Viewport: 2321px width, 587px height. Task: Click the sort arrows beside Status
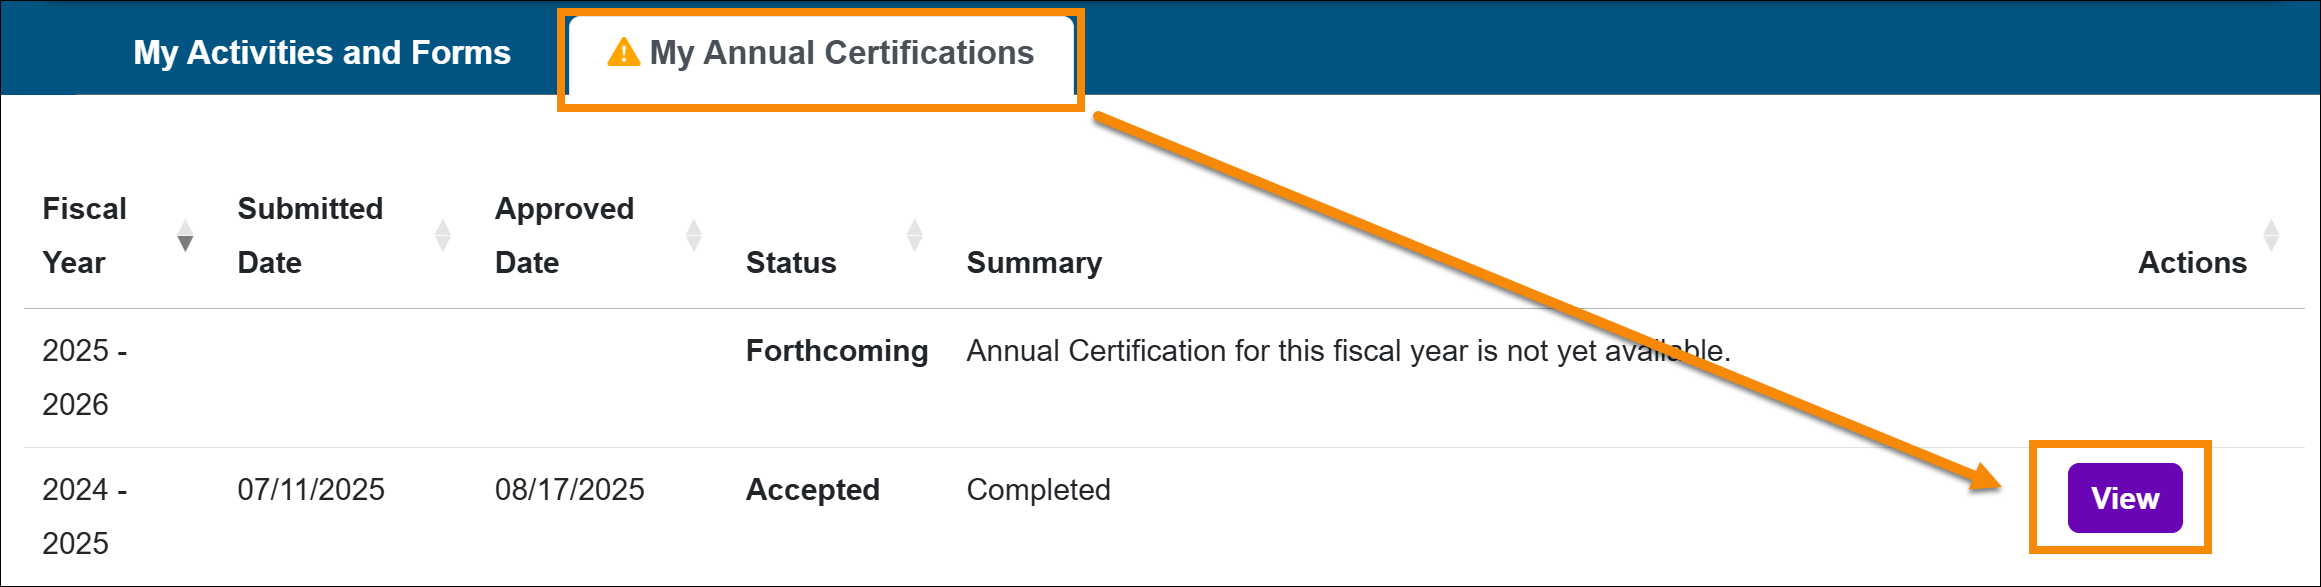click(x=914, y=236)
